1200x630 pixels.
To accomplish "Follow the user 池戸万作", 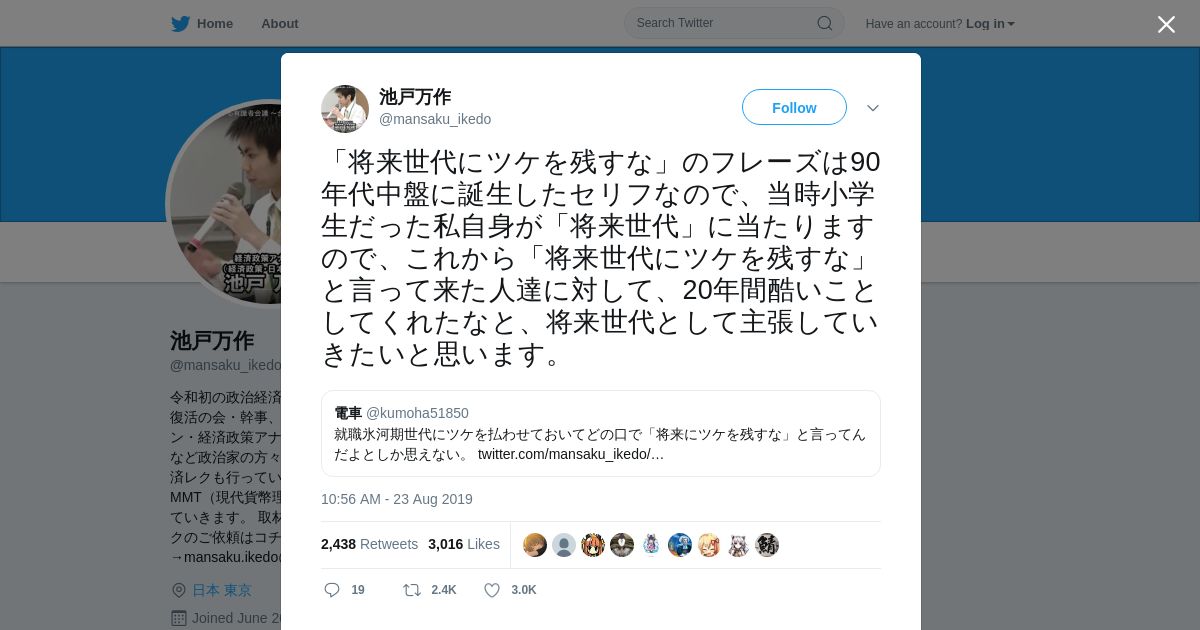I will click(794, 107).
